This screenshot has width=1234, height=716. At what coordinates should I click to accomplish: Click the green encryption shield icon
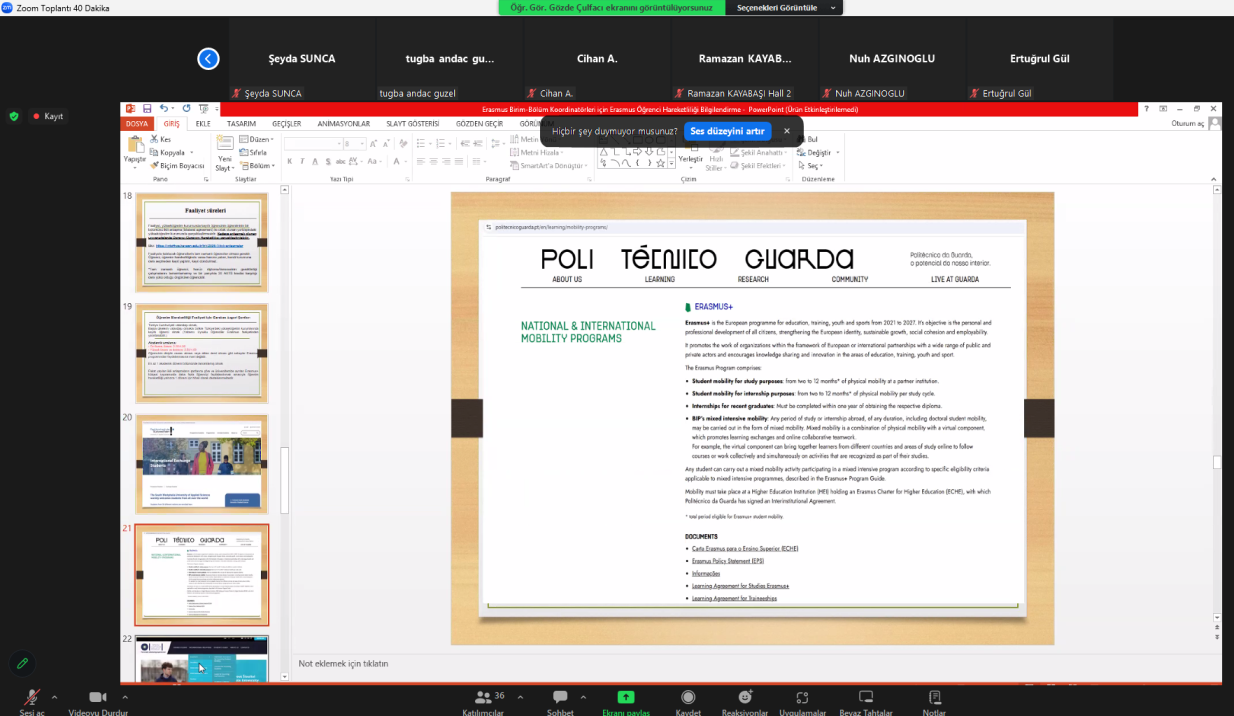click(x=14, y=116)
